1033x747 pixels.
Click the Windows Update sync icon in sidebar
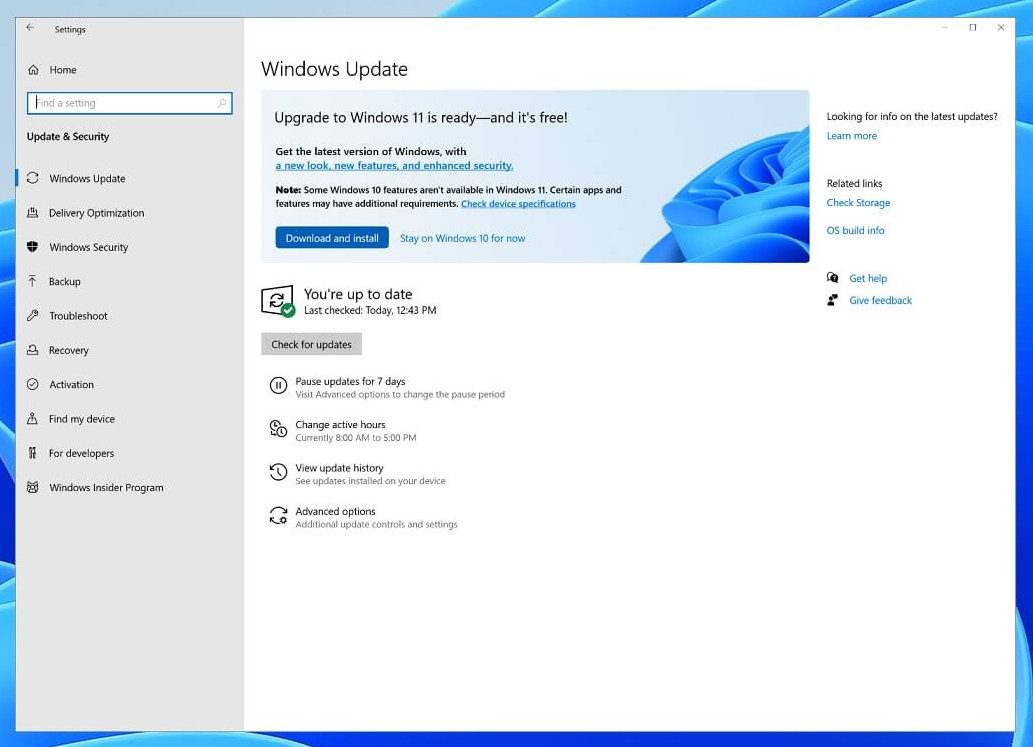coord(32,178)
